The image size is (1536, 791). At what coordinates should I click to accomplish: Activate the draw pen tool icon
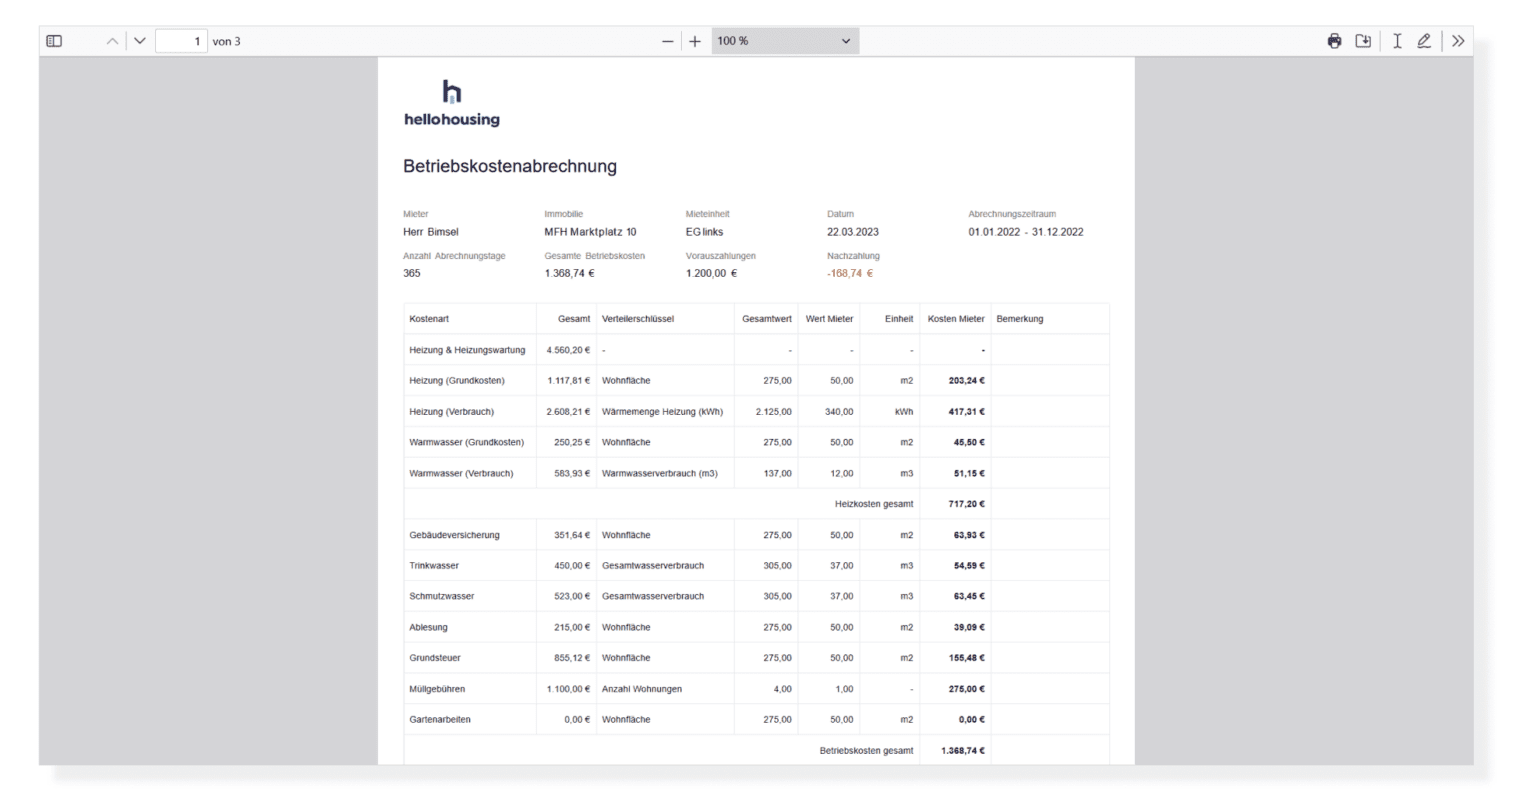pos(1424,41)
